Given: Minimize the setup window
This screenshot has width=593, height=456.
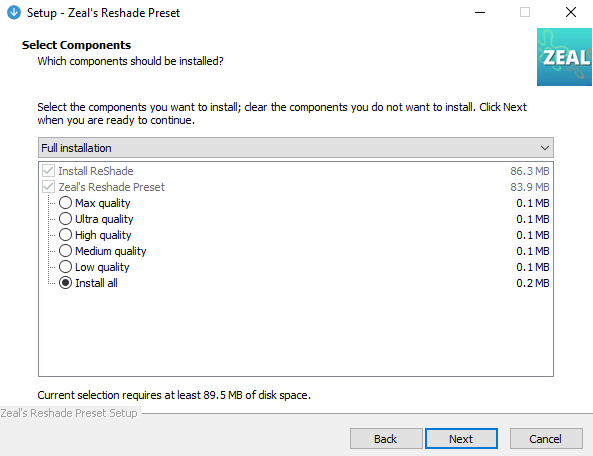Looking at the screenshot, I should [x=480, y=12].
